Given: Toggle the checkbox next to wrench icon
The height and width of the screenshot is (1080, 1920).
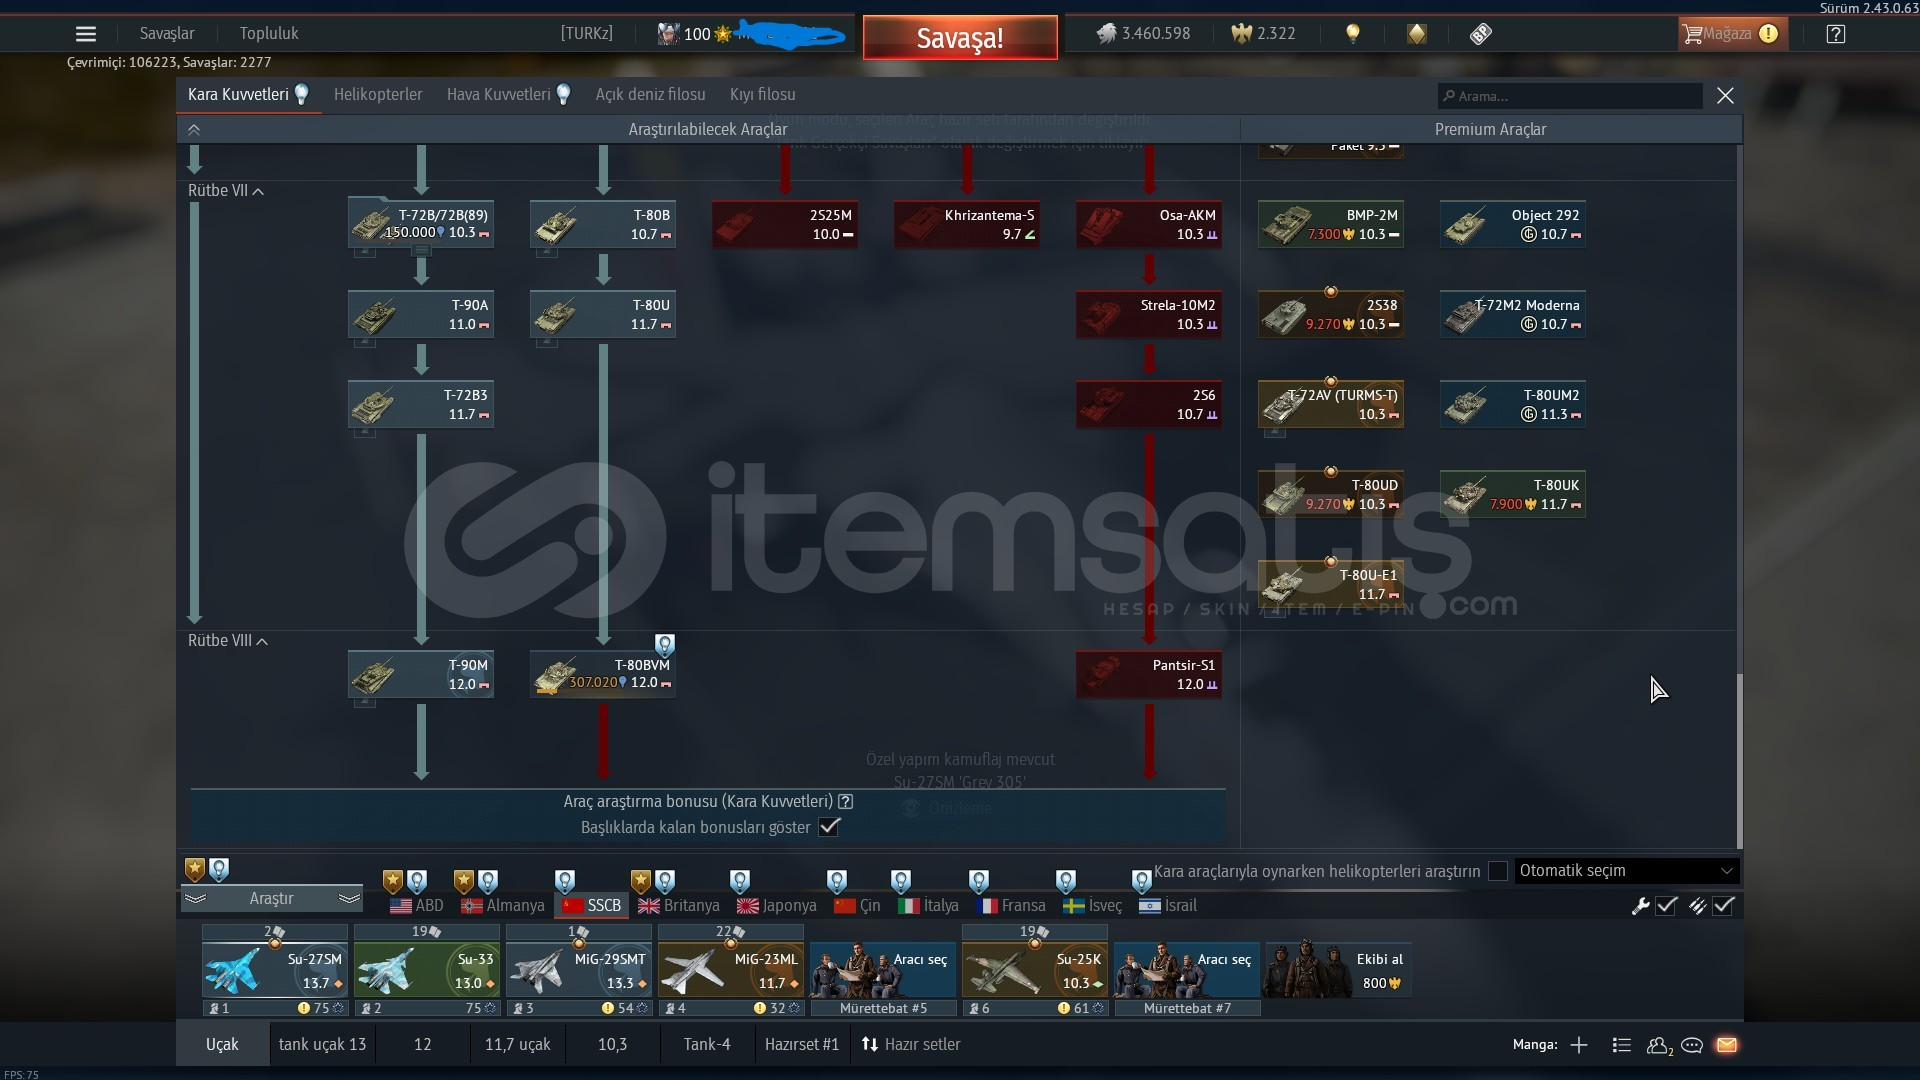Looking at the screenshot, I should click(x=1666, y=906).
